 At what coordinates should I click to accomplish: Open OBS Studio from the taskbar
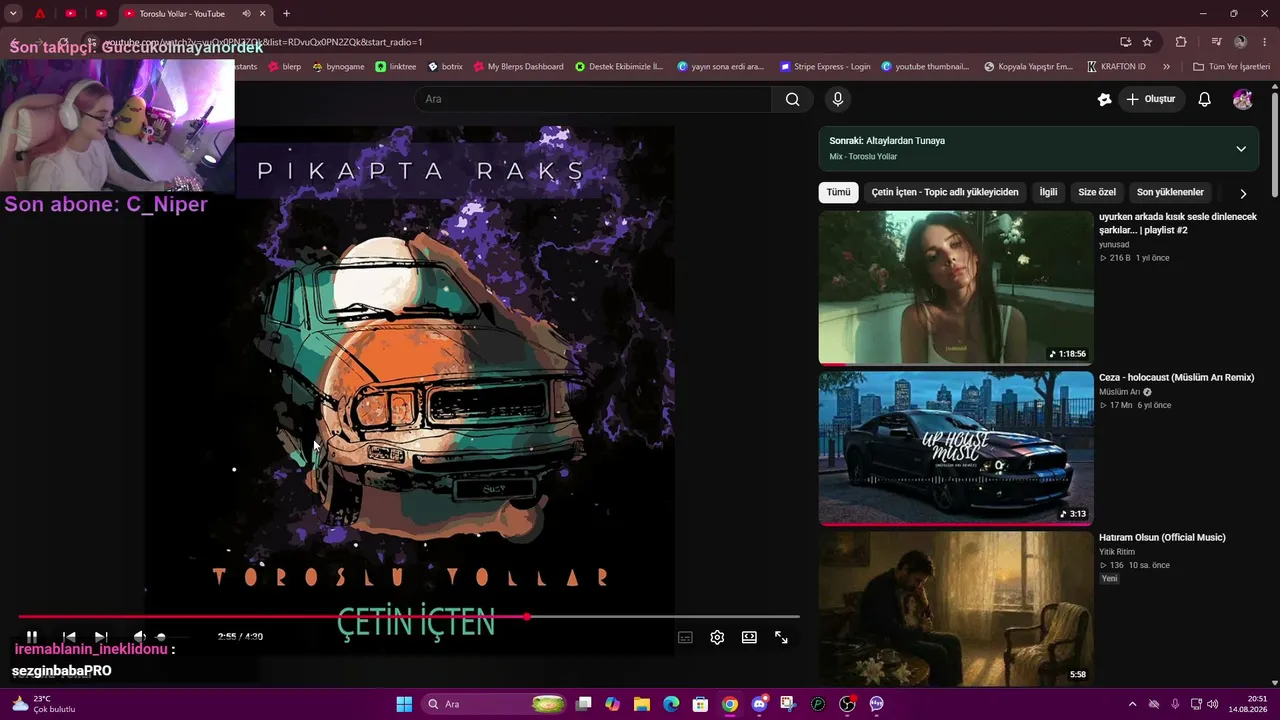pyautogui.click(x=847, y=704)
